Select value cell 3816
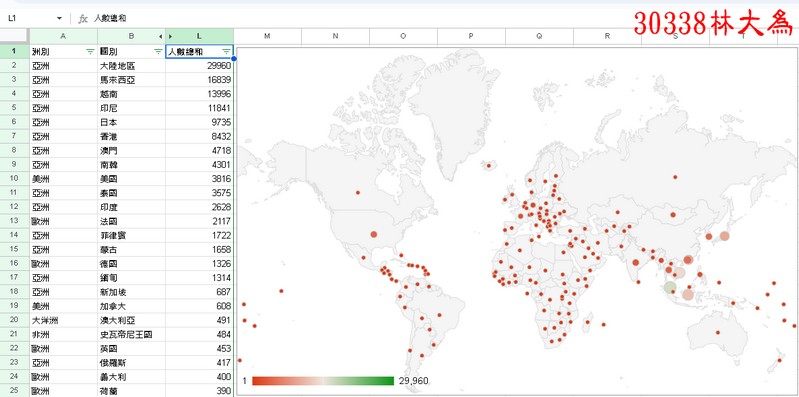 point(200,179)
